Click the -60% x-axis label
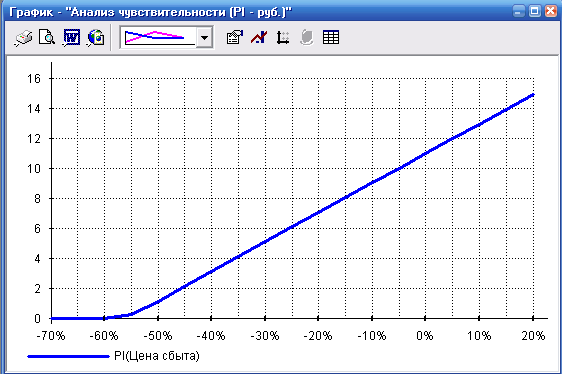This screenshot has height=374, width=562. click(104, 336)
